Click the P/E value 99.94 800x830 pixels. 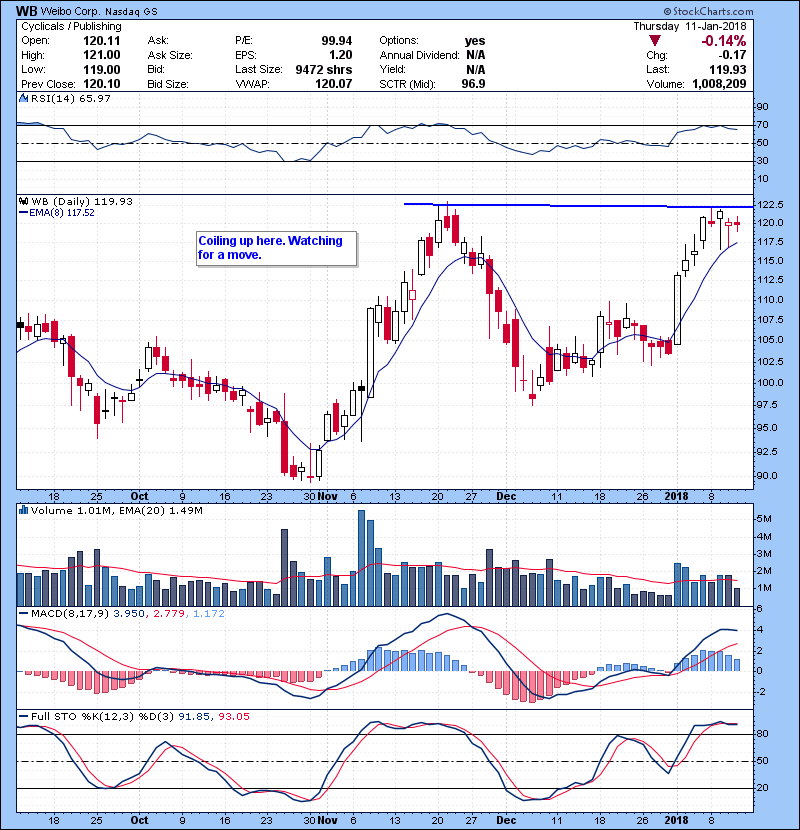coord(337,41)
